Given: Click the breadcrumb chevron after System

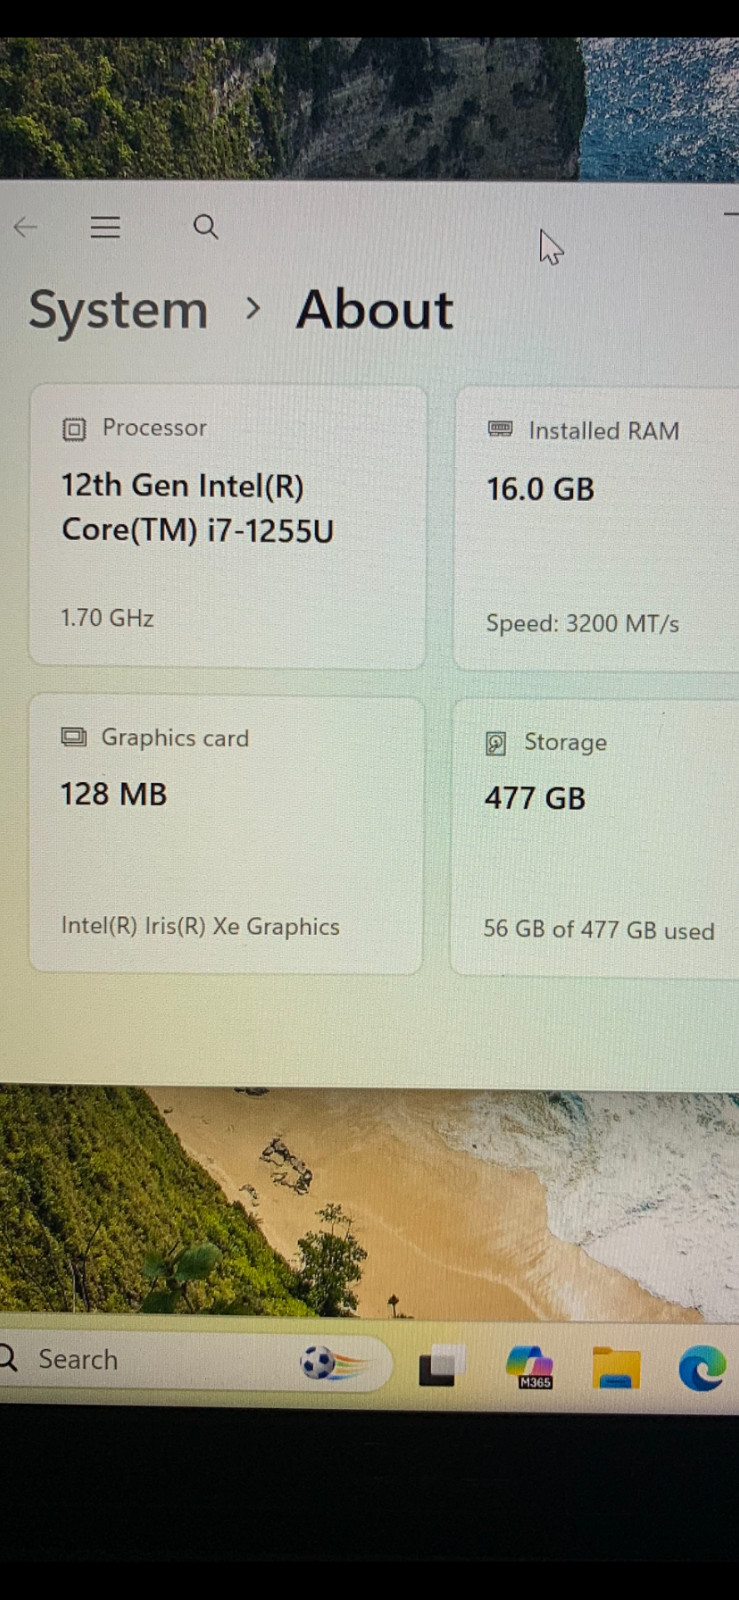Looking at the screenshot, I should tap(253, 310).
